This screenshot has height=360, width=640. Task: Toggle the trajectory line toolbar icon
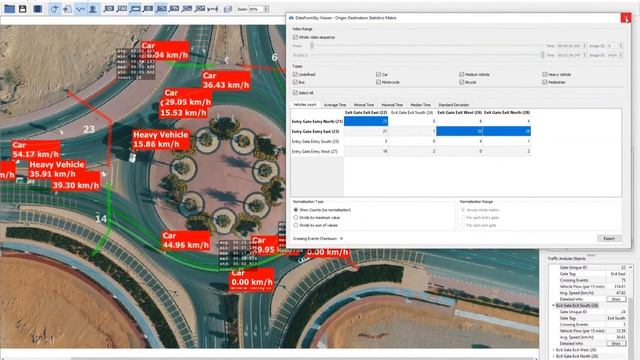(80, 9)
